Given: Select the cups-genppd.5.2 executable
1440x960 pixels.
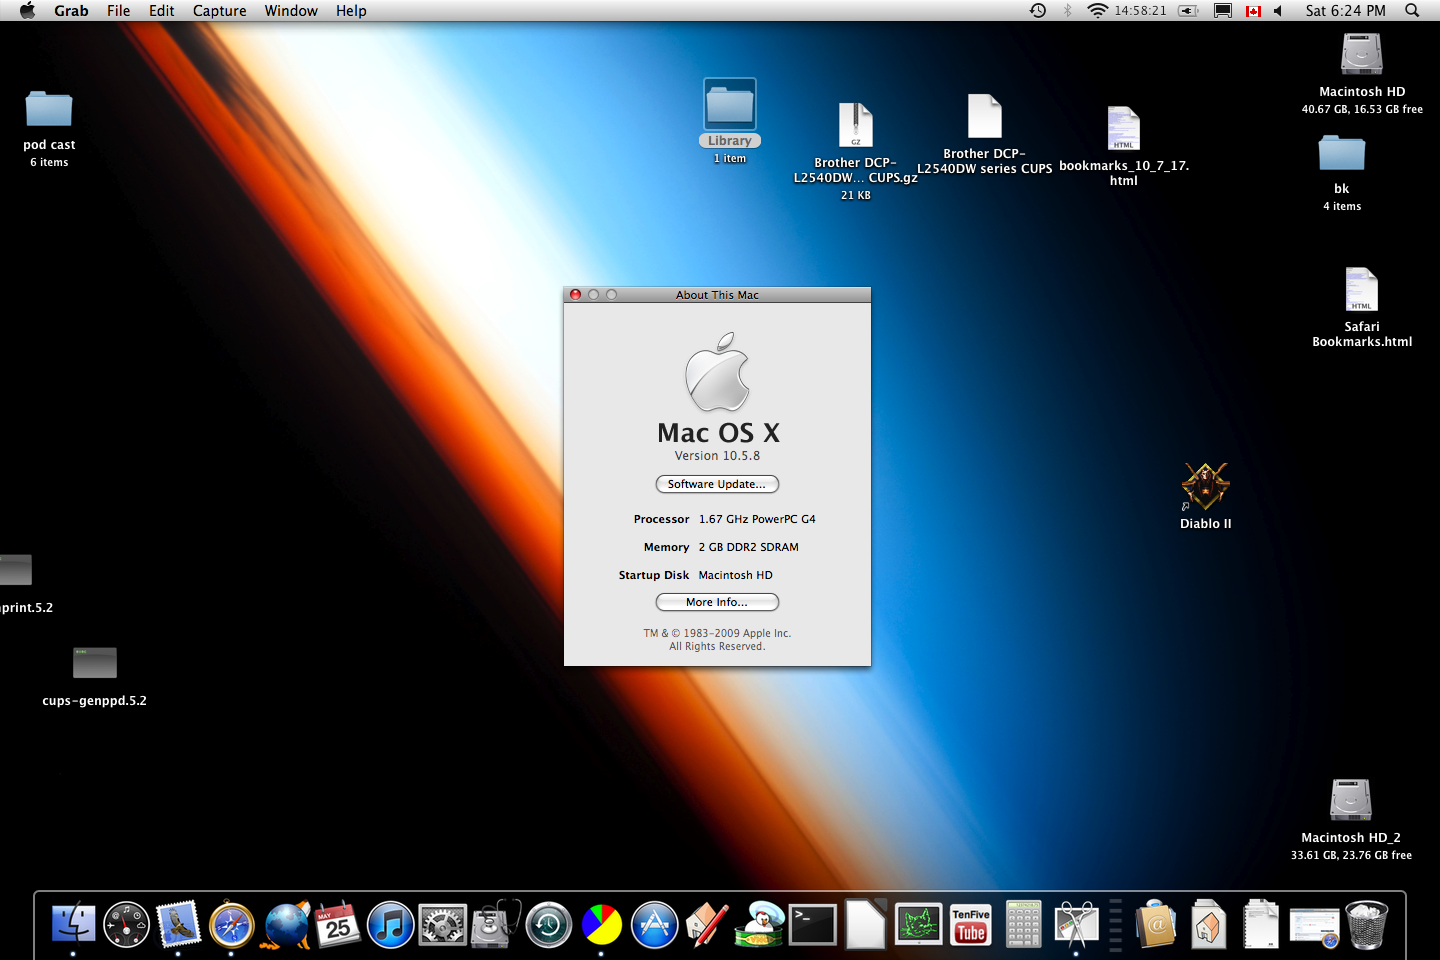Looking at the screenshot, I should (95, 663).
